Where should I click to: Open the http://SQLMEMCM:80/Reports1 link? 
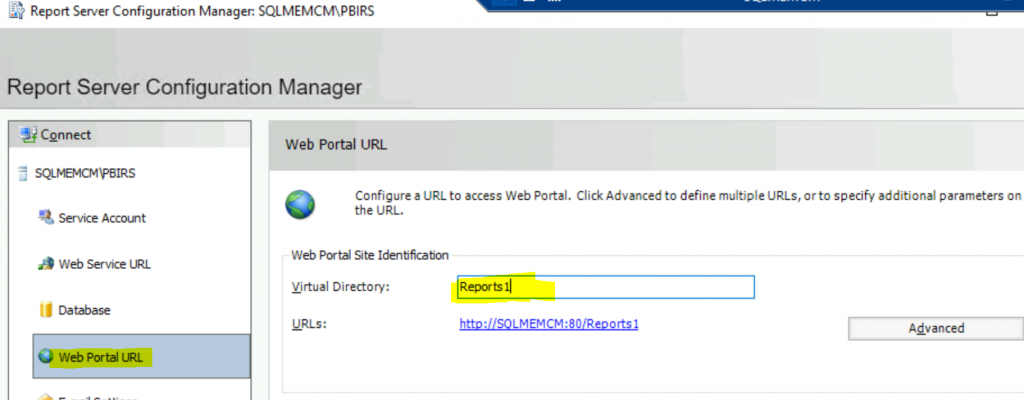pos(549,324)
